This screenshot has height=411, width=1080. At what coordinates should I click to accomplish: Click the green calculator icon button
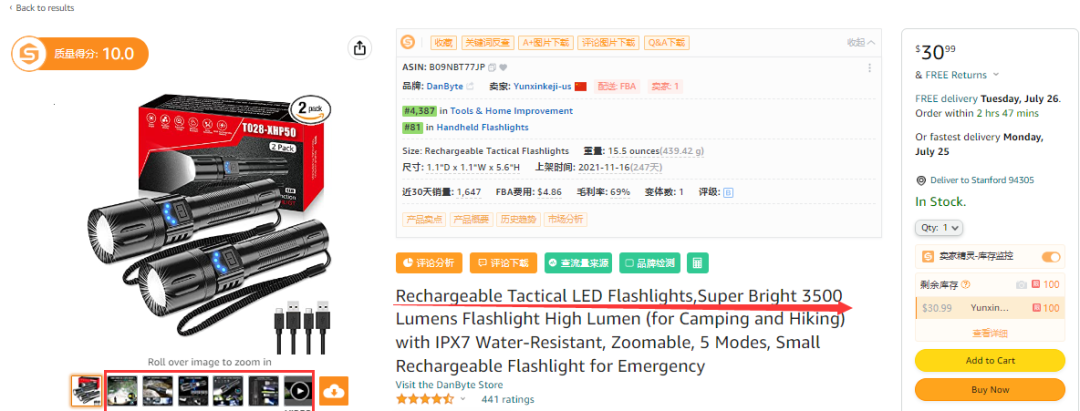(x=697, y=263)
